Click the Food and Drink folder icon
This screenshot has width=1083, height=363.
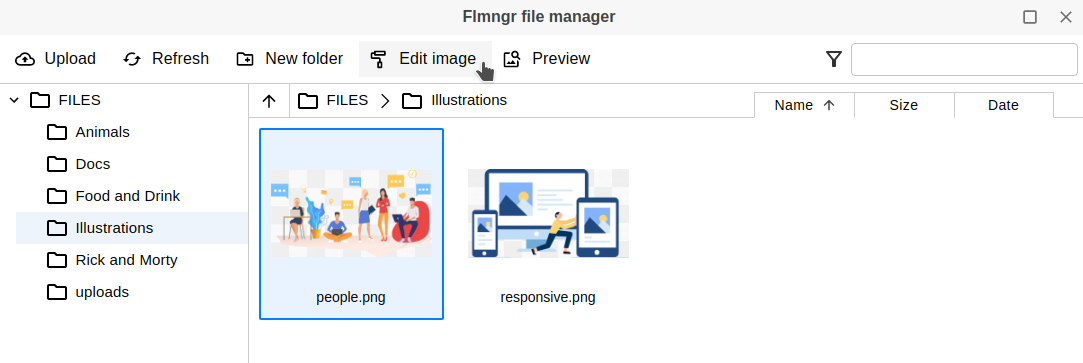57,196
